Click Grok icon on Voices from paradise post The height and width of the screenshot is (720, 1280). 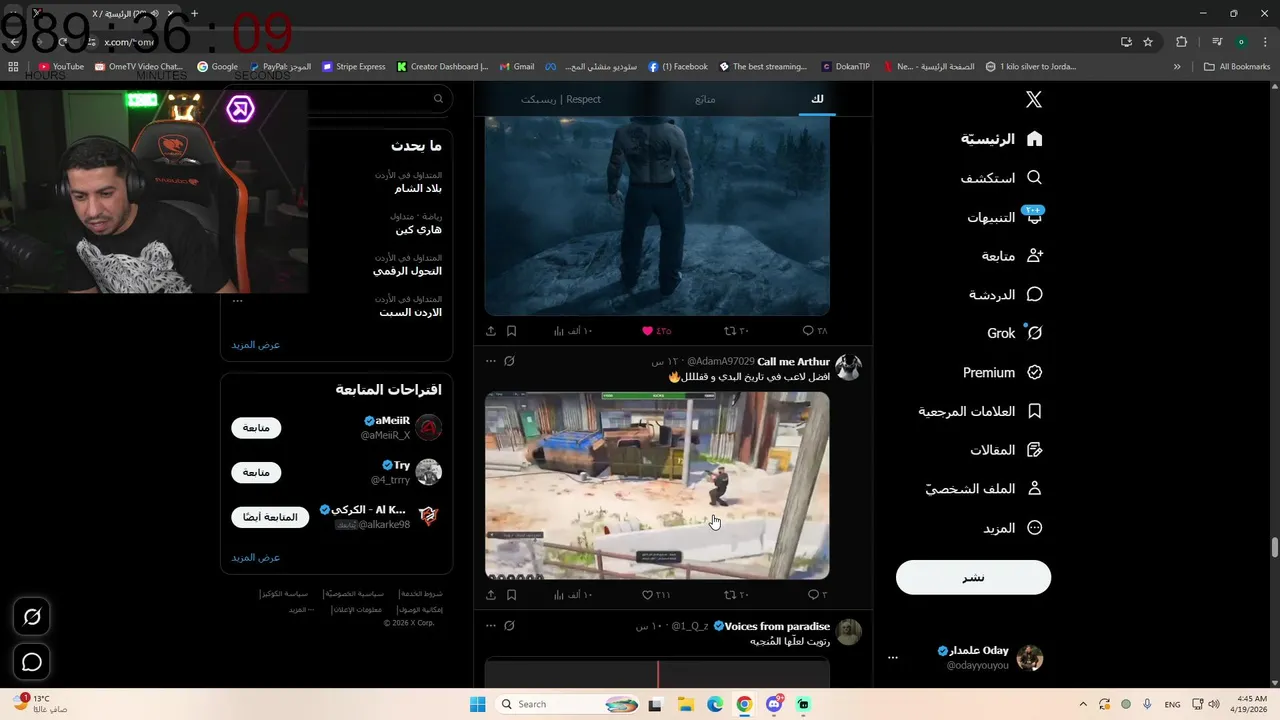[509, 626]
